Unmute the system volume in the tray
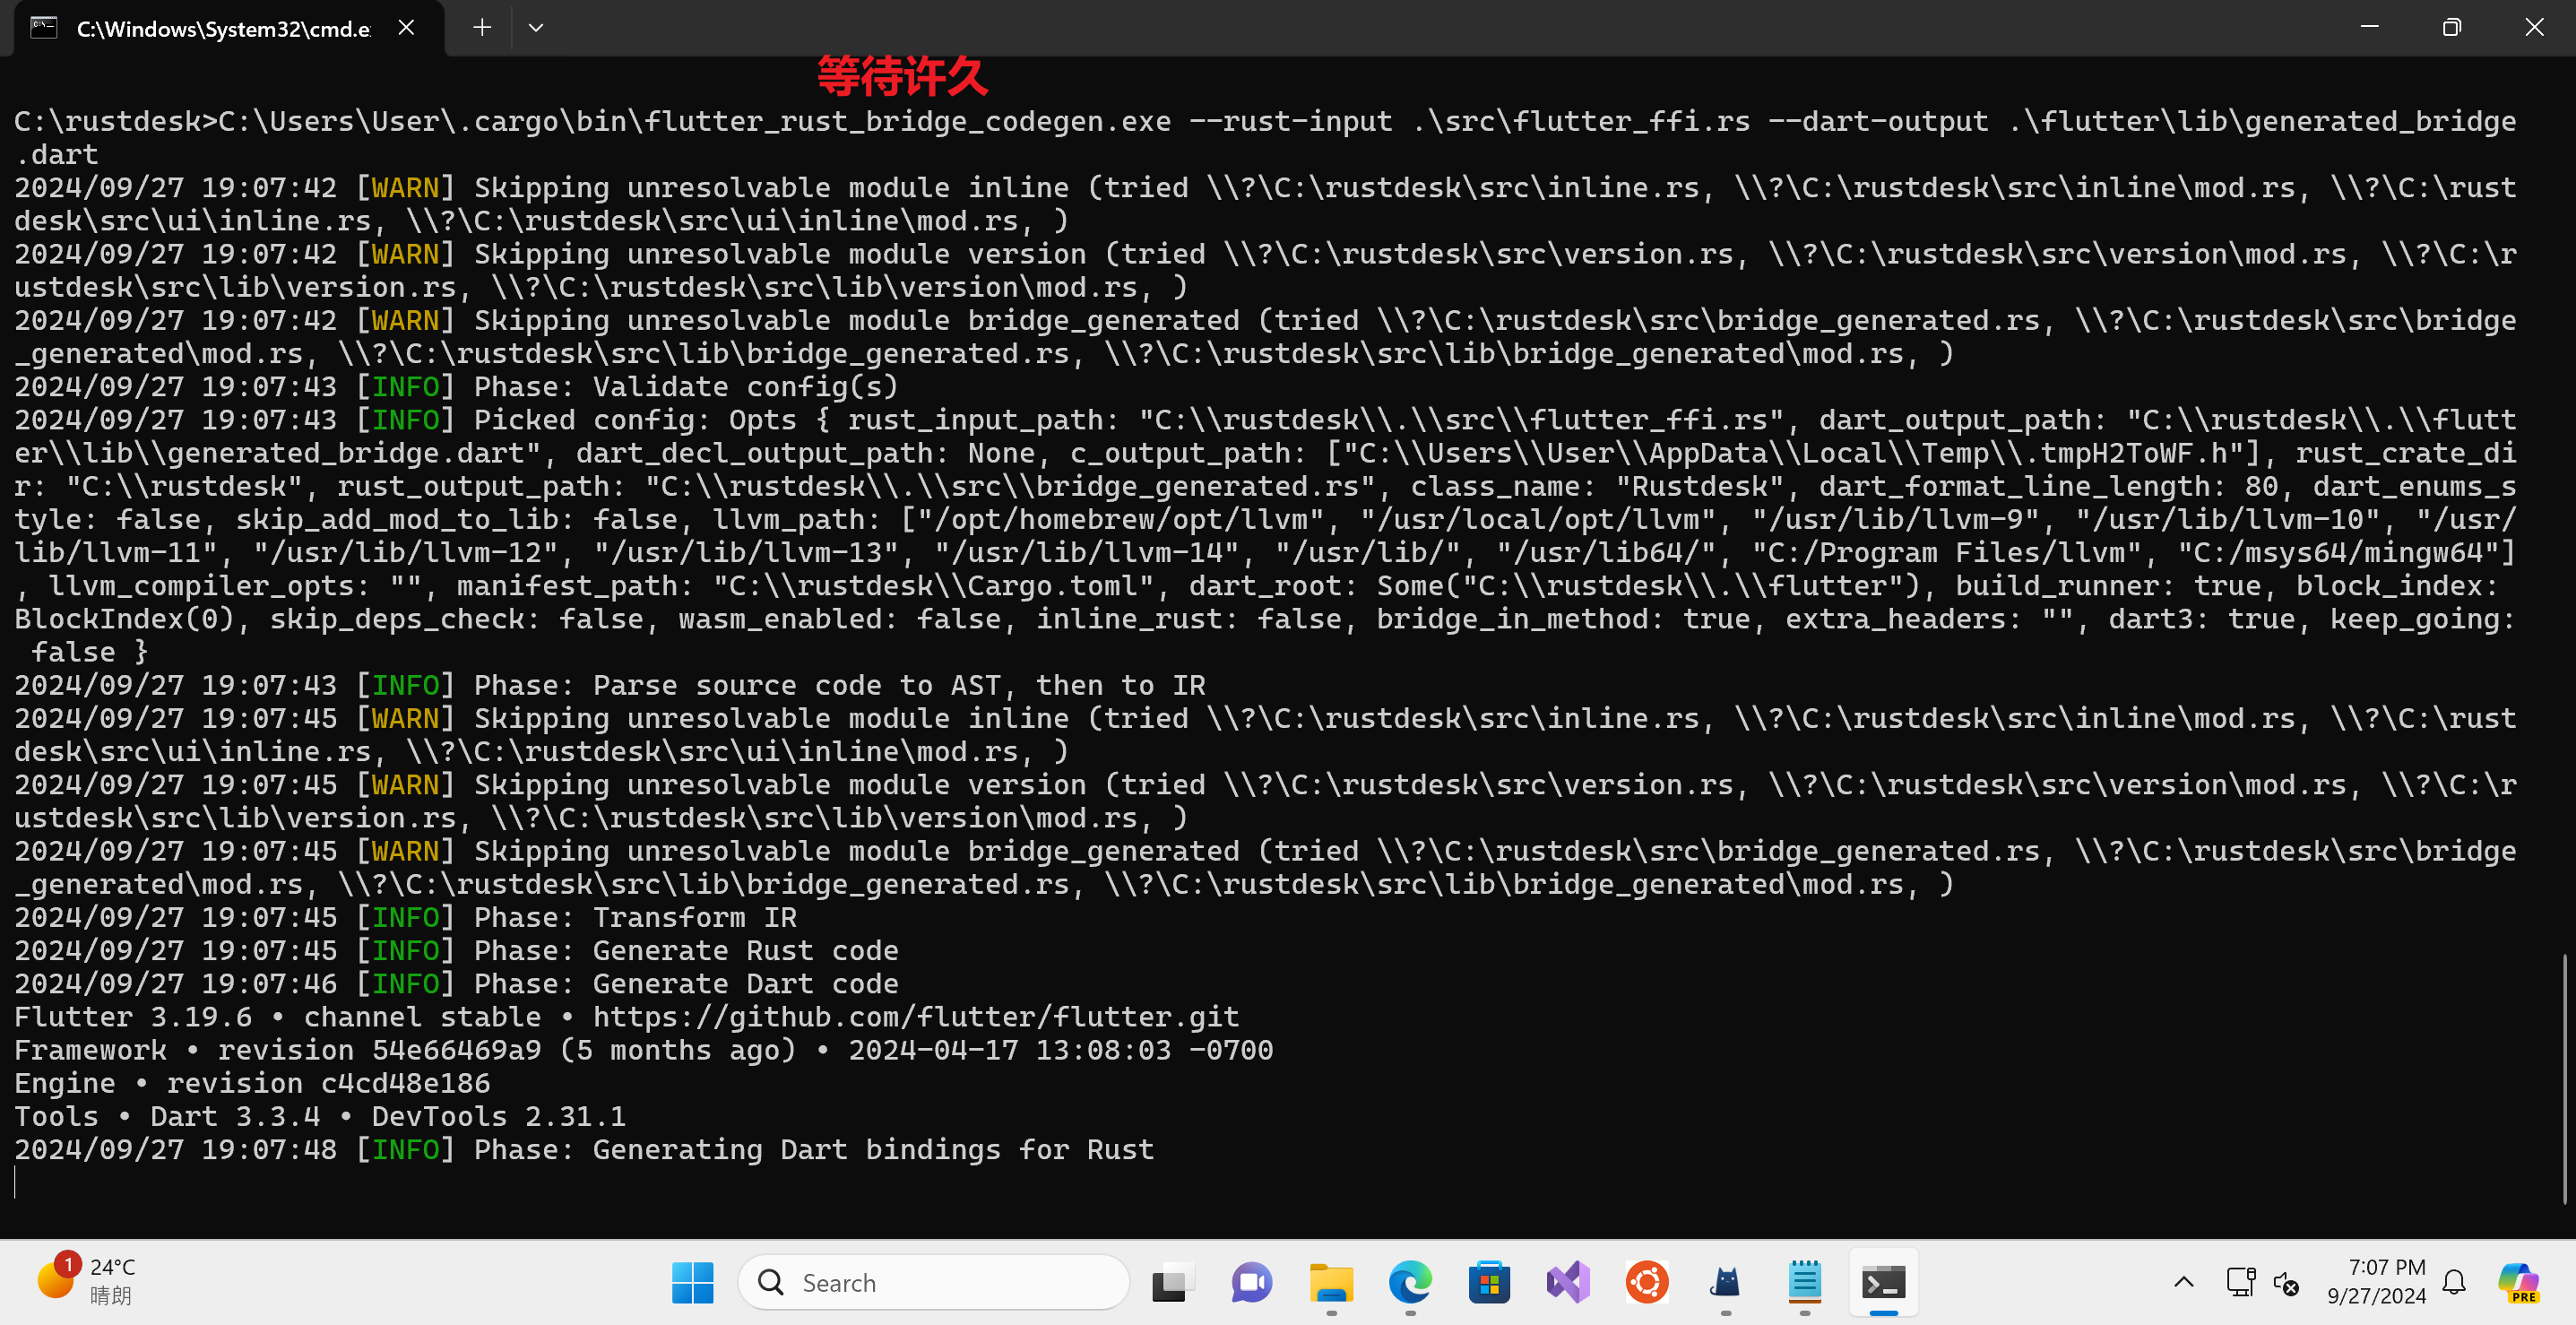2576x1325 pixels. tap(2289, 1283)
